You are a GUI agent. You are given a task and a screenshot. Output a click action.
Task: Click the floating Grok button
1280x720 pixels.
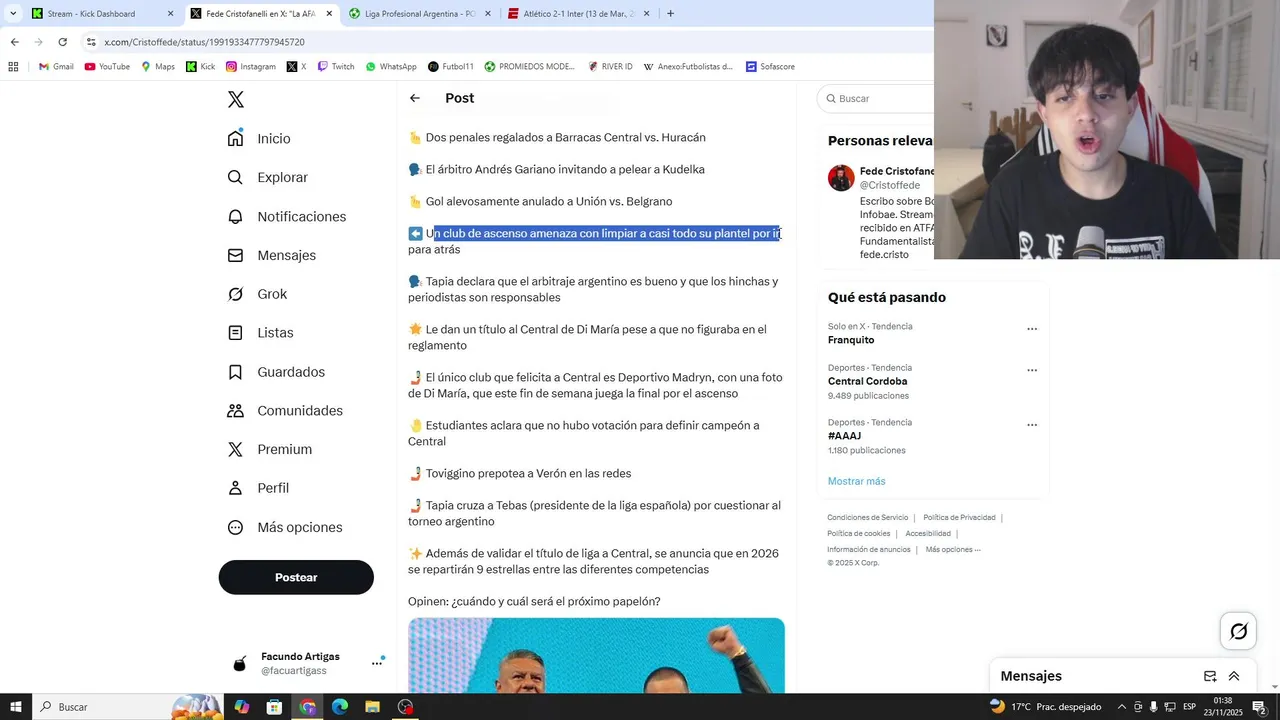[1238, 631]
